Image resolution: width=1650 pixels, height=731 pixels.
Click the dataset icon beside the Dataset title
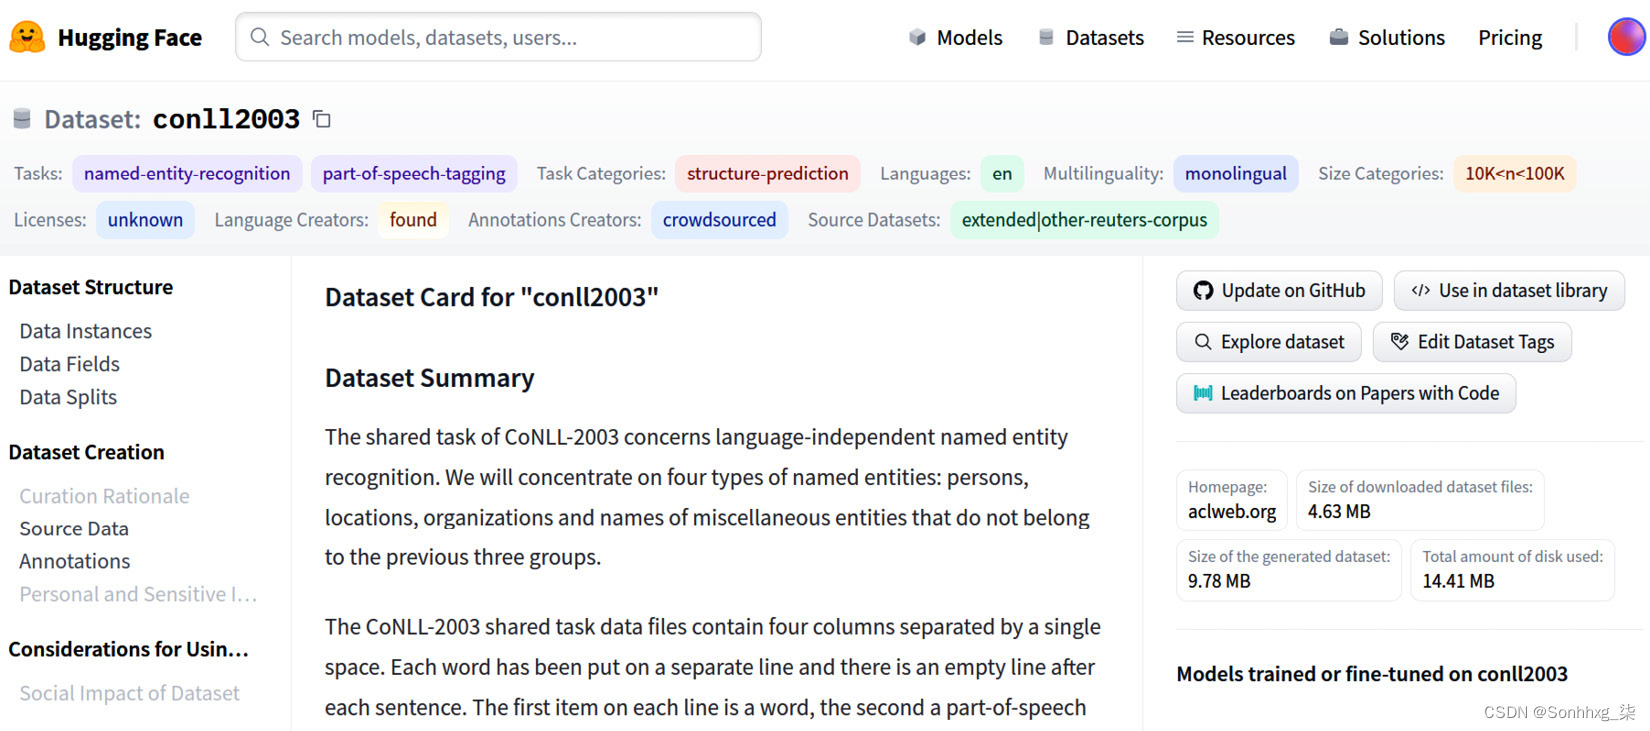pyautogui.click(x=22, y=119)
